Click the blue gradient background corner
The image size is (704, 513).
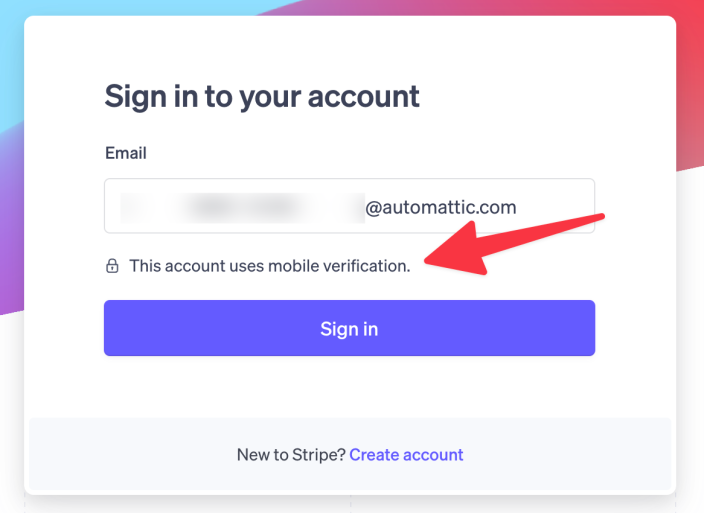pyautogui.click(x=12, y=60)
